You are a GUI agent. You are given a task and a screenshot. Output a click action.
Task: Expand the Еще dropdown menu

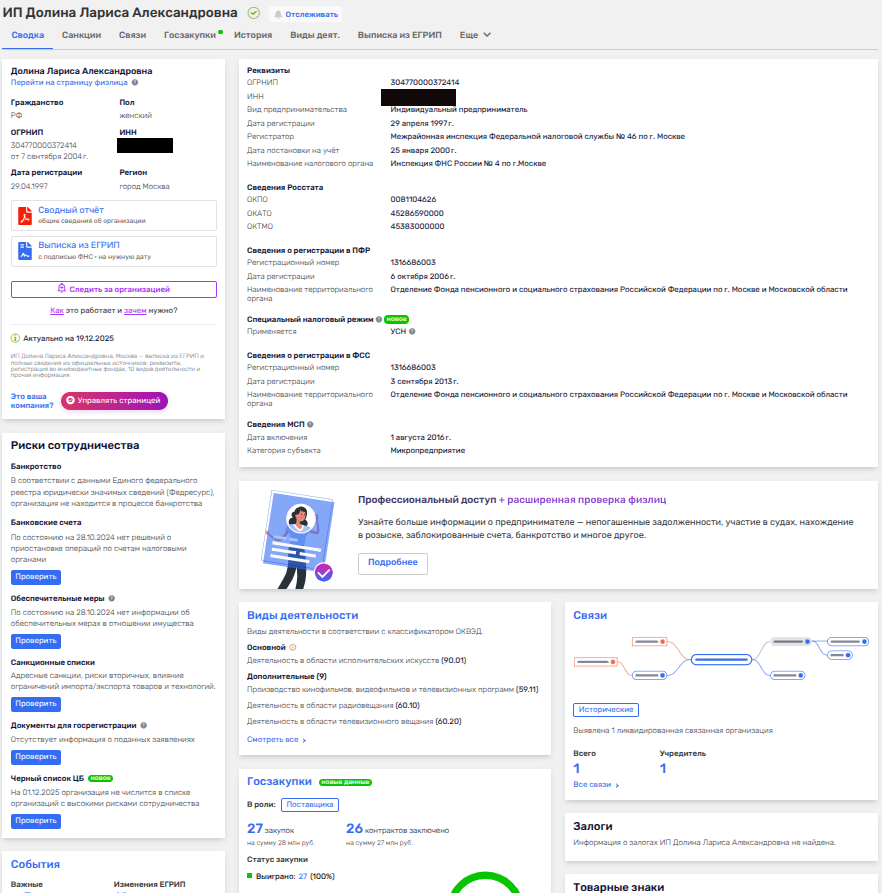tap(475, 35)
